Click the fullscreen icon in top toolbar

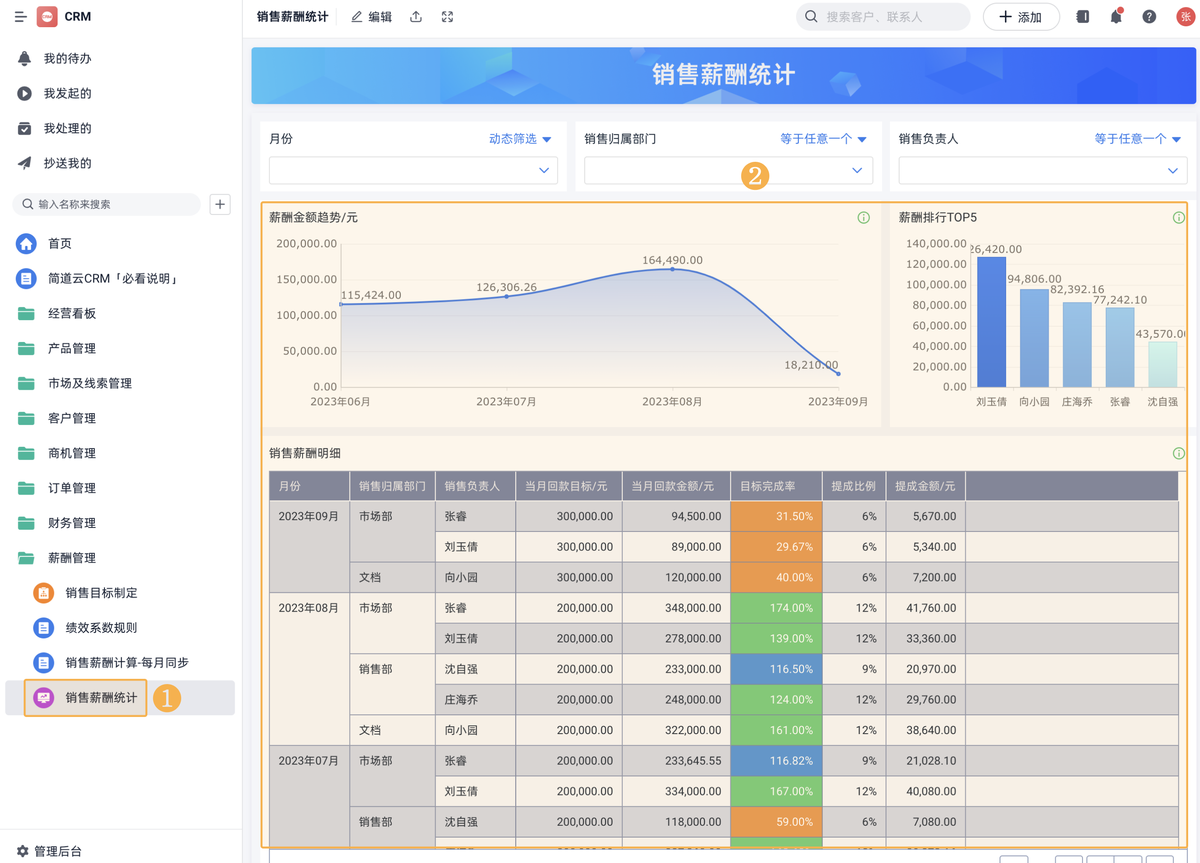point(447,17)
